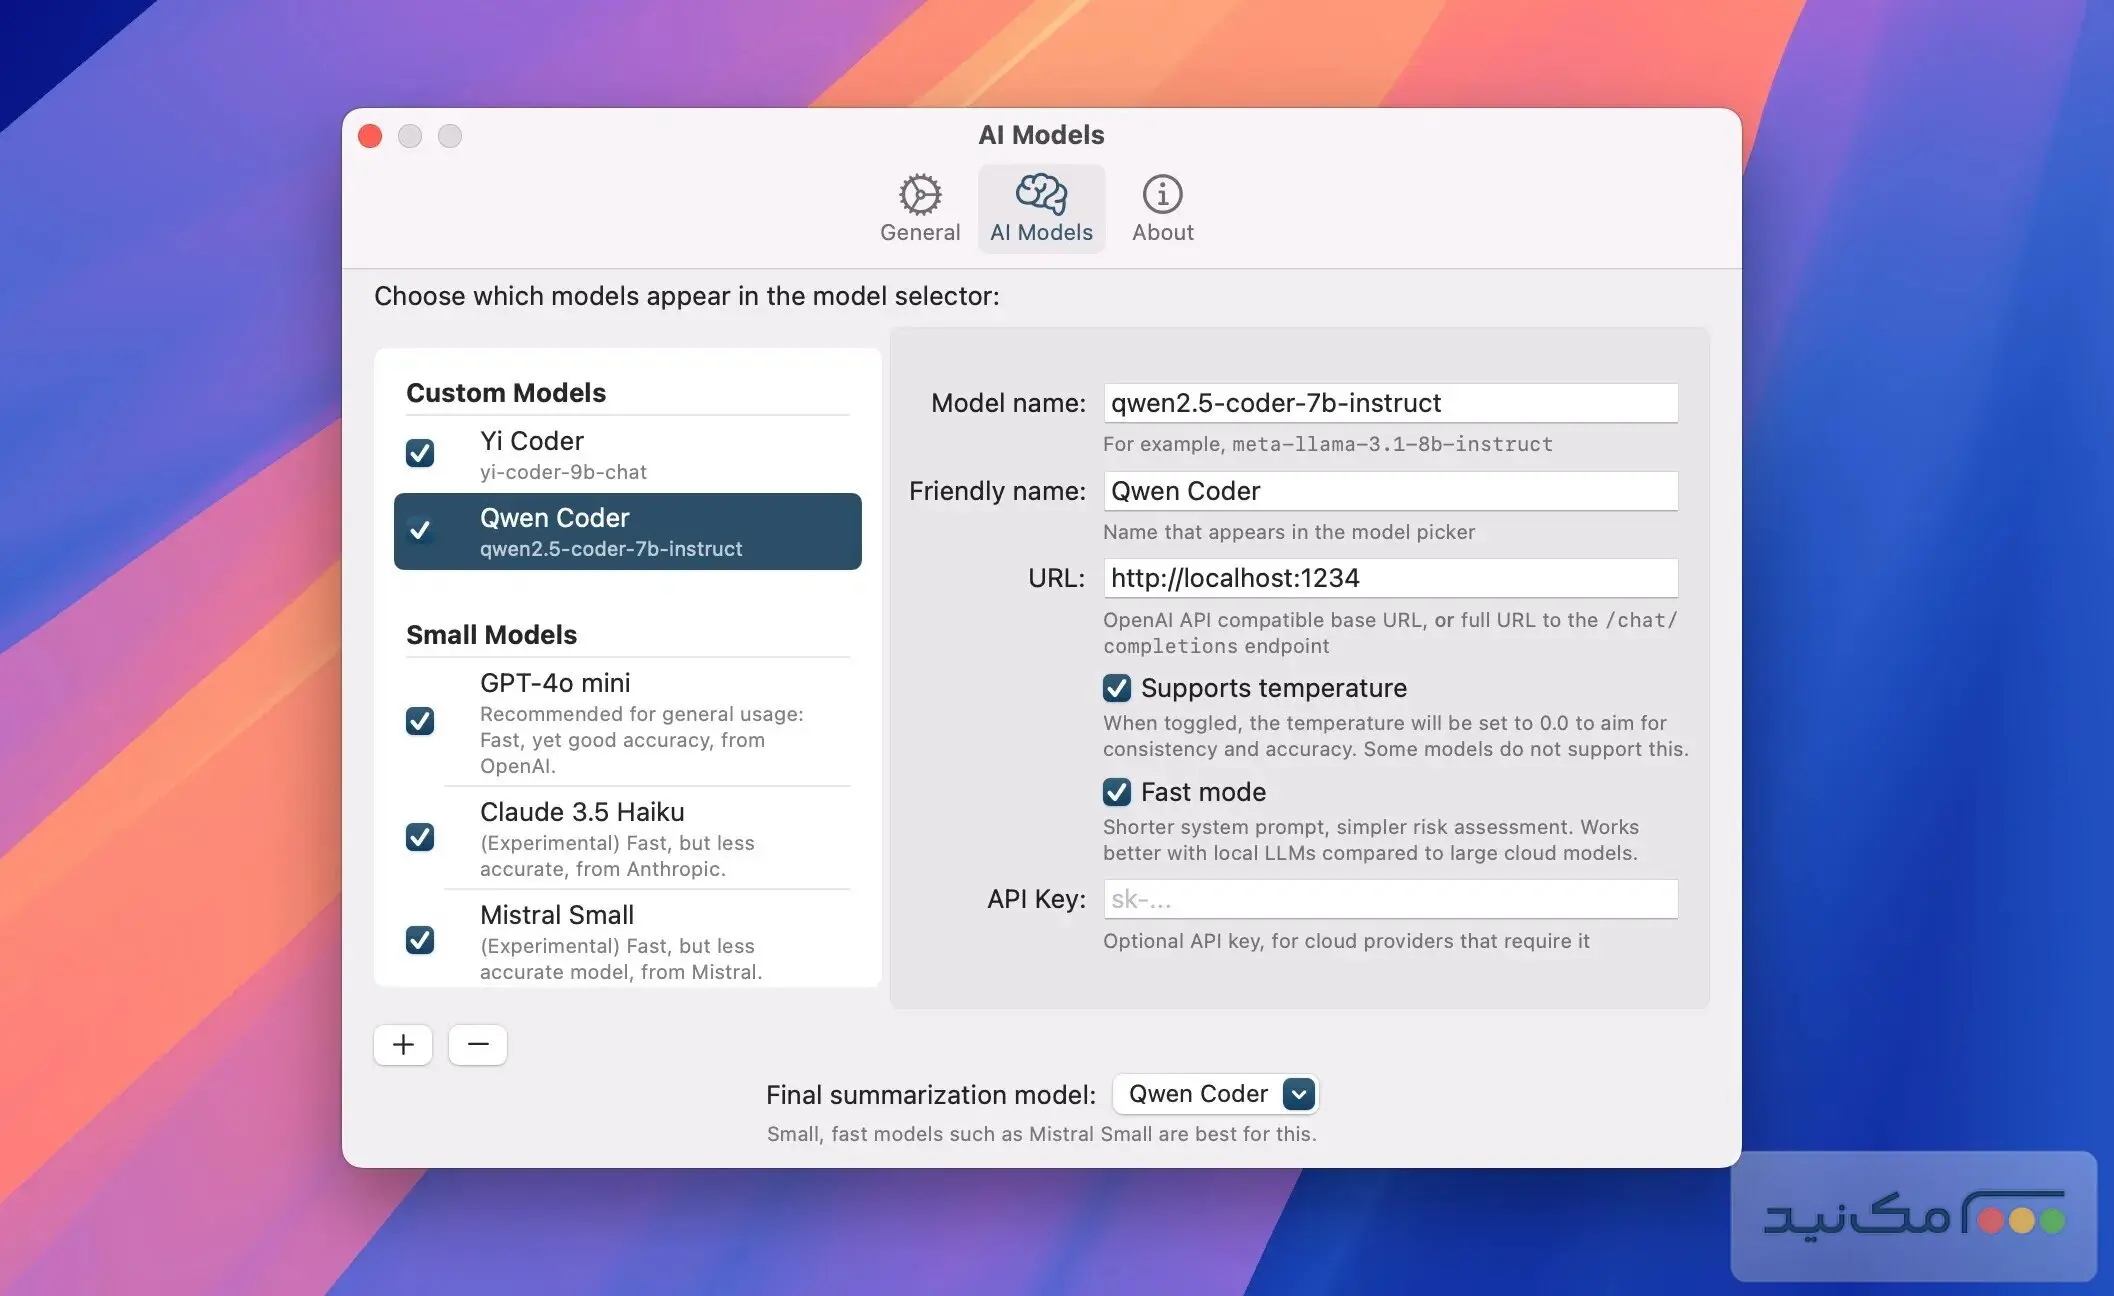This screenshot has width=2114, height=1296.
Task: Click the API Key input field
Action: (x=1390, y=899)
